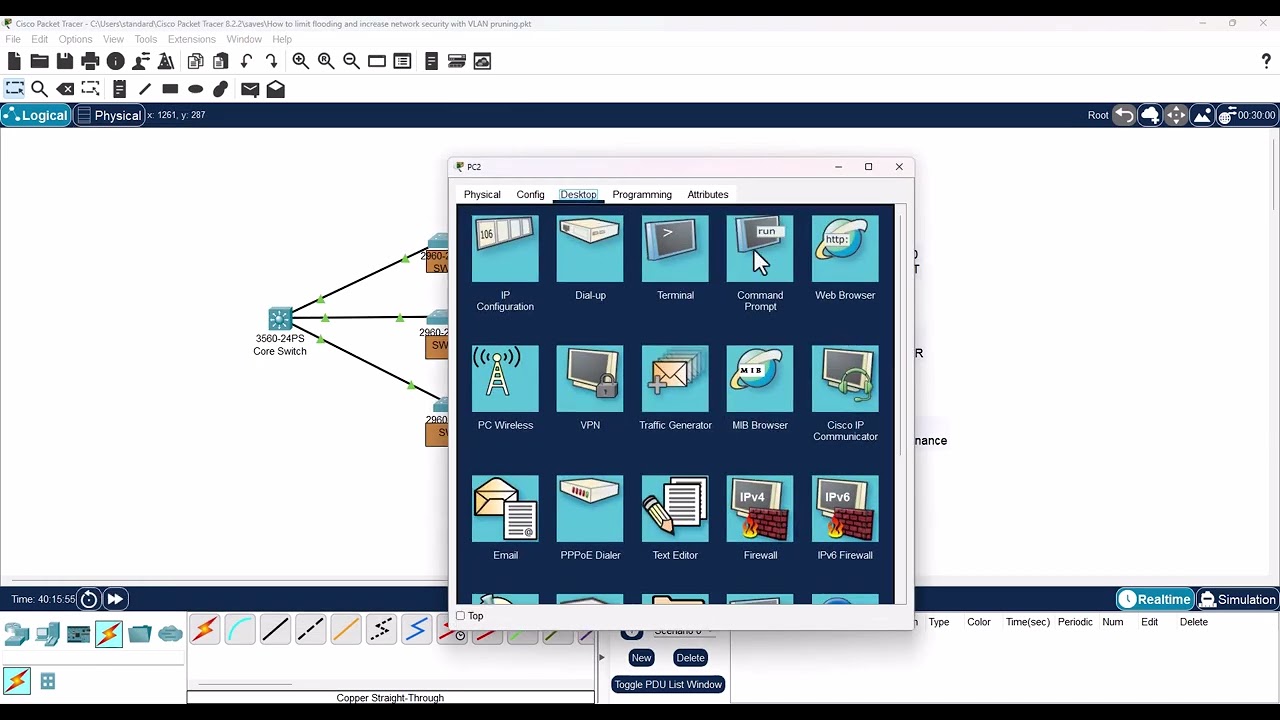This screenshot has width=1280, height=720.
Task: Click the Paste toolbar icon
Action: 221,61
